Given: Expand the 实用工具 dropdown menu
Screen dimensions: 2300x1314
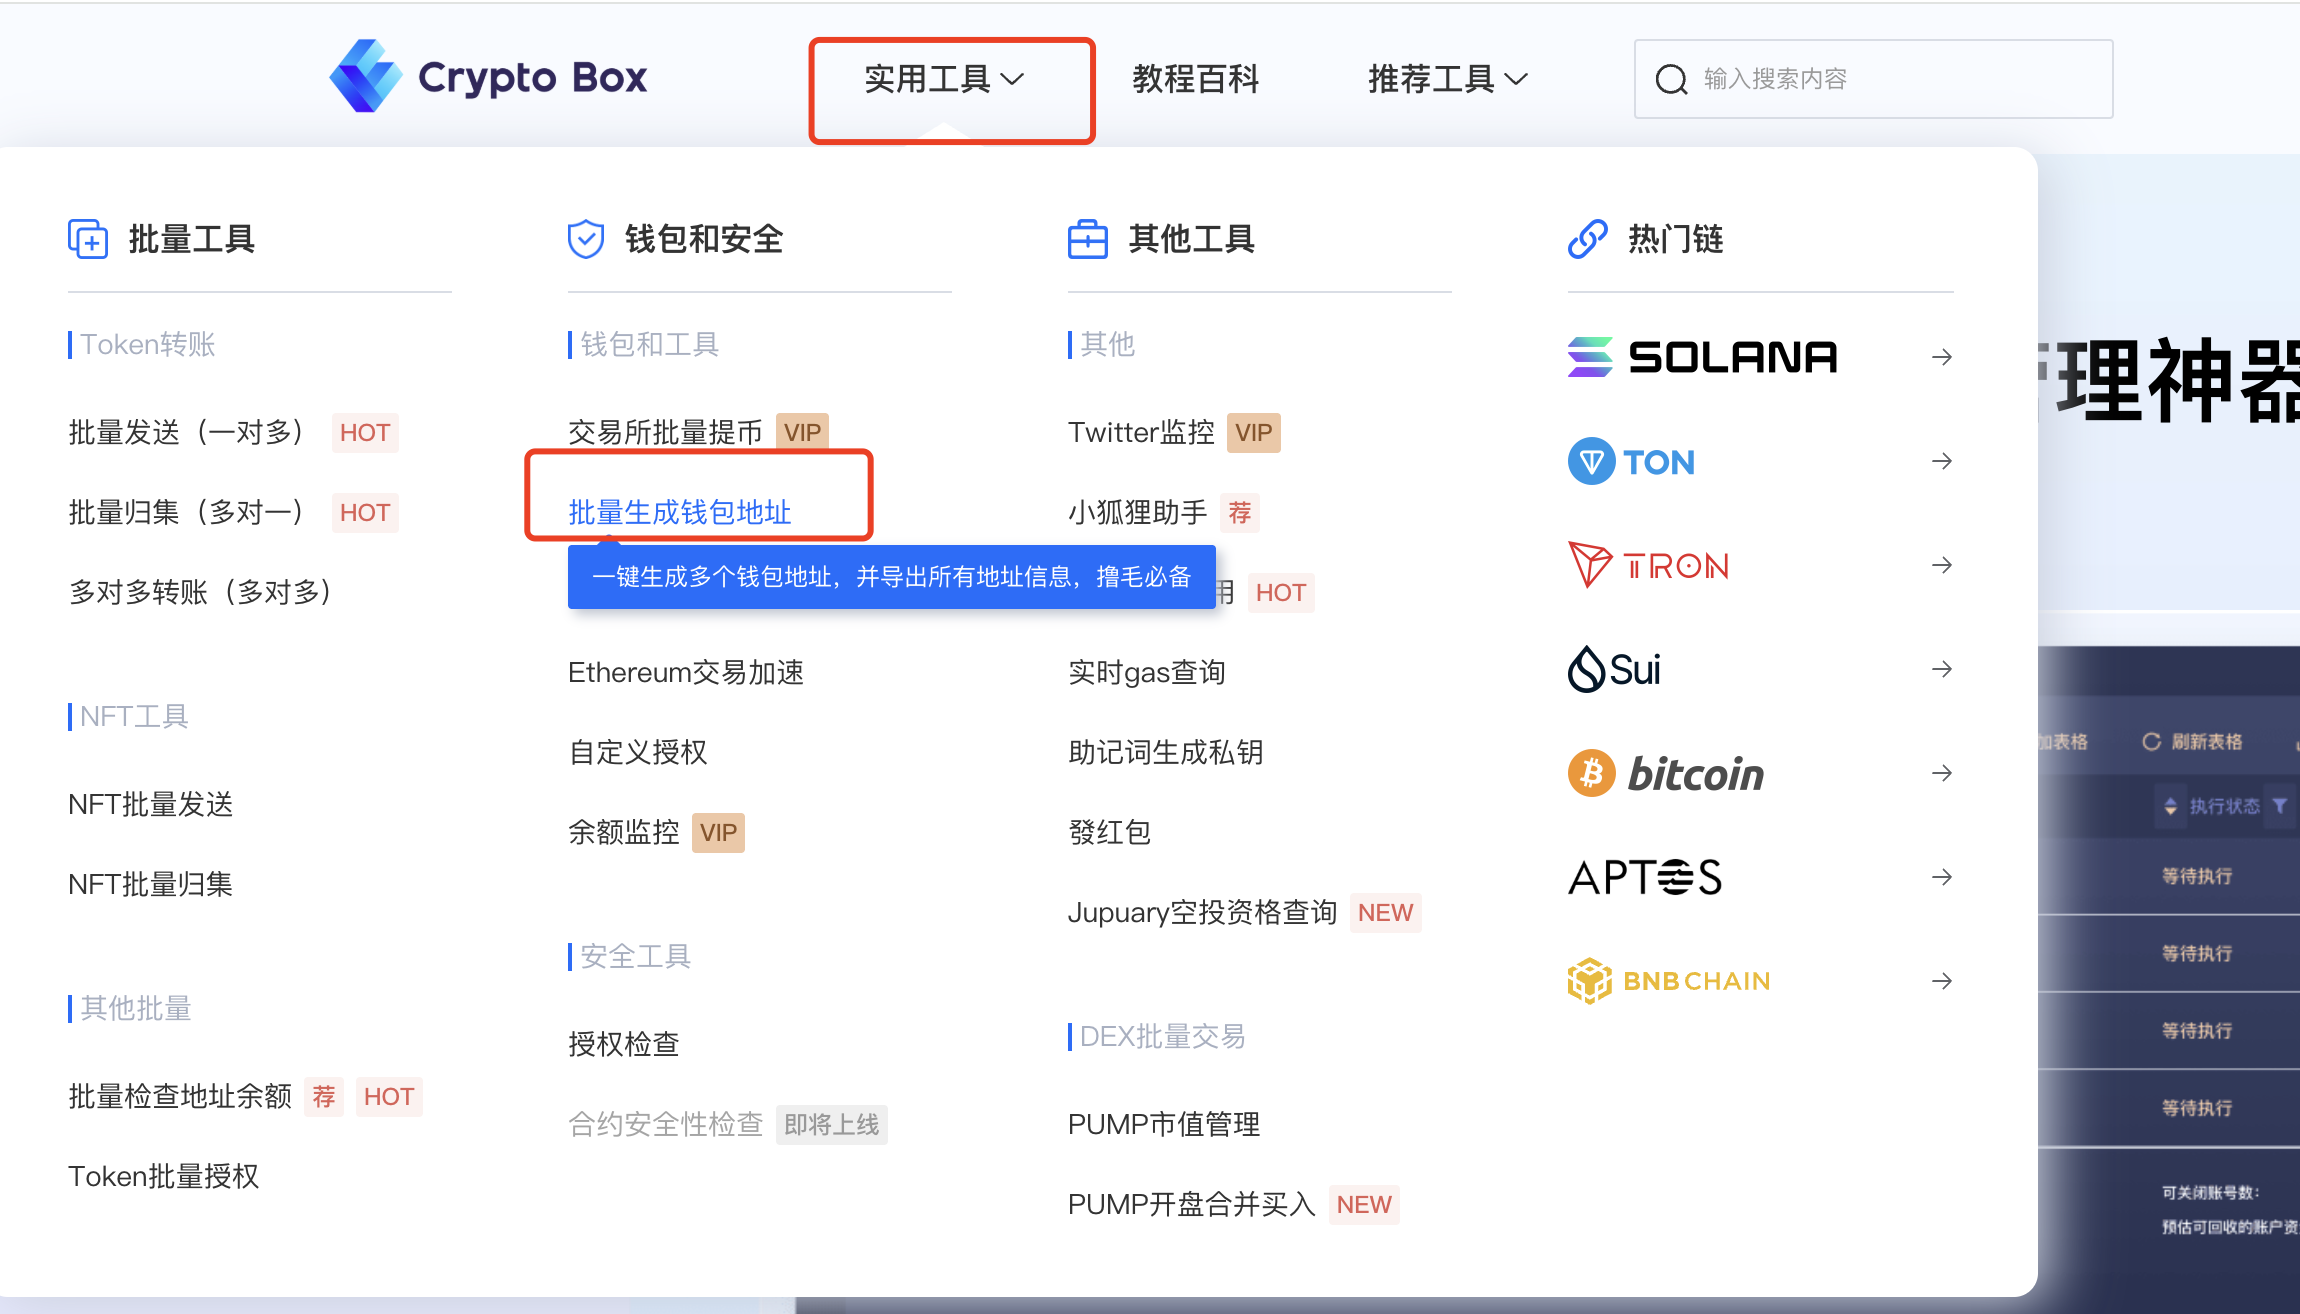Looking at the screenshot, I should [x=945, y=79].
